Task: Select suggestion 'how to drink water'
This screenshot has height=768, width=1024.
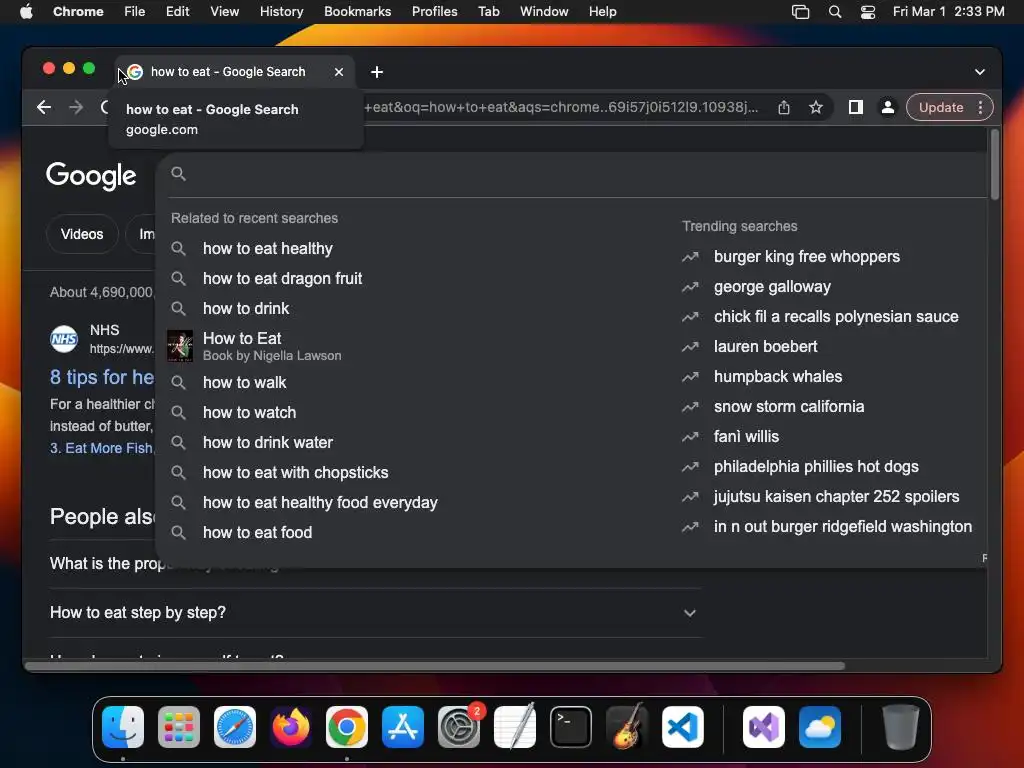Action: (x=268, y=442)
